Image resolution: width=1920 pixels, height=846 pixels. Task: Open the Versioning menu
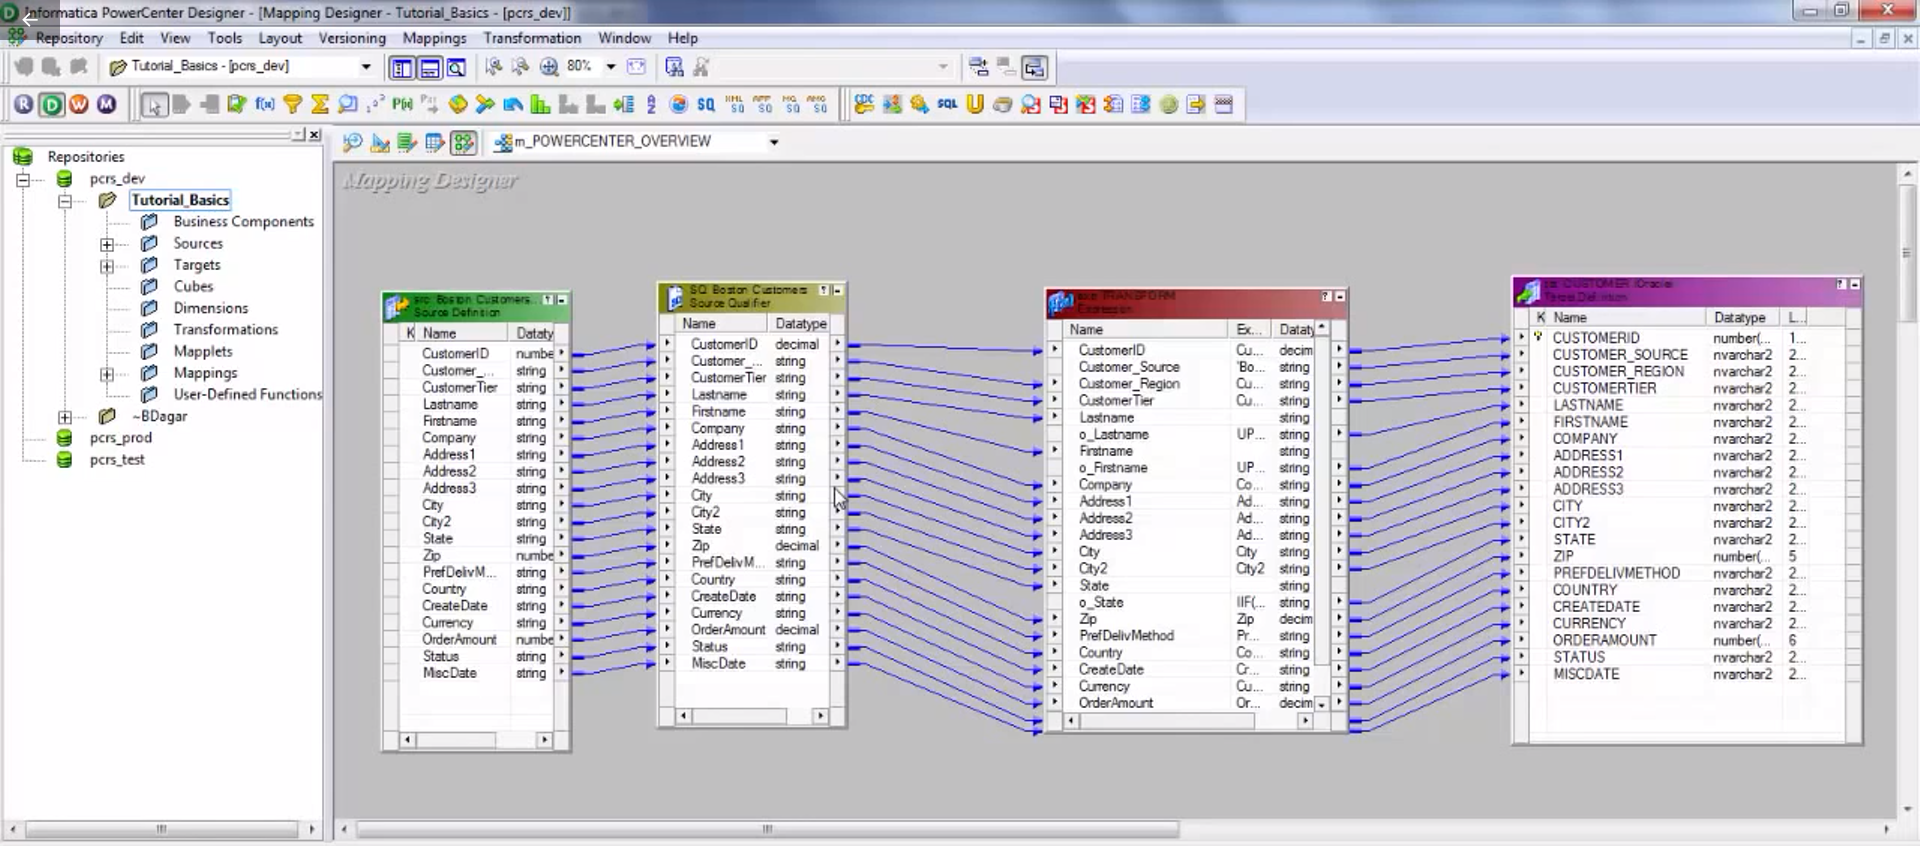tap(352, 38)
